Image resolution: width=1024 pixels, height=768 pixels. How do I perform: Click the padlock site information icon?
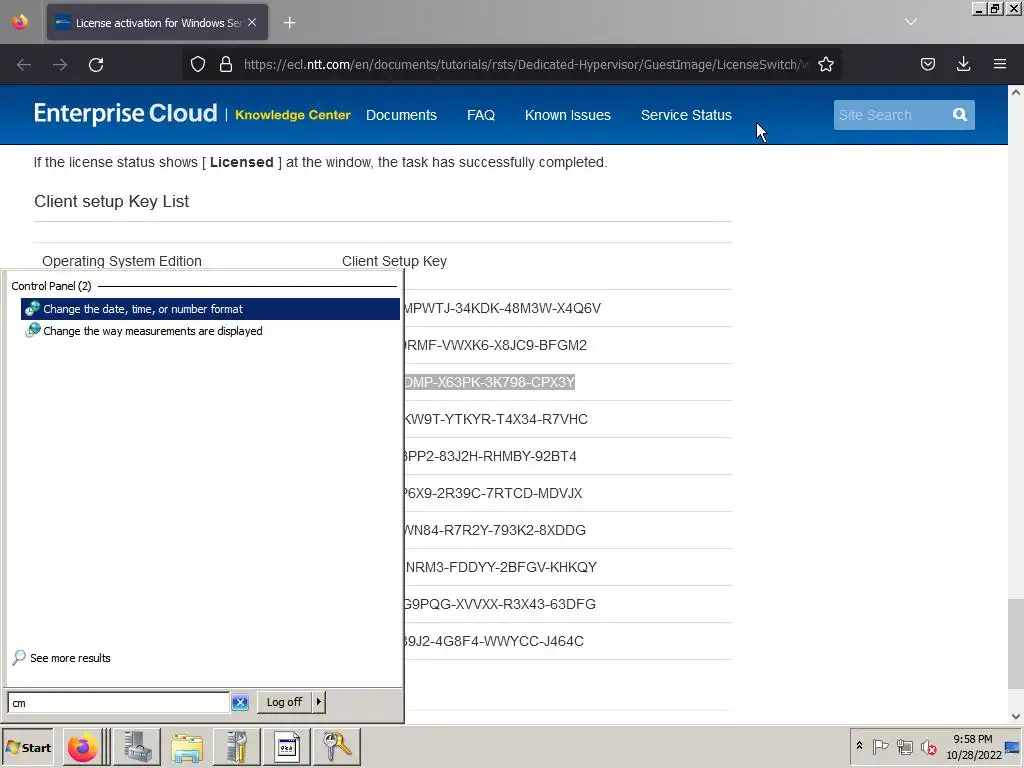pos(226,64)
